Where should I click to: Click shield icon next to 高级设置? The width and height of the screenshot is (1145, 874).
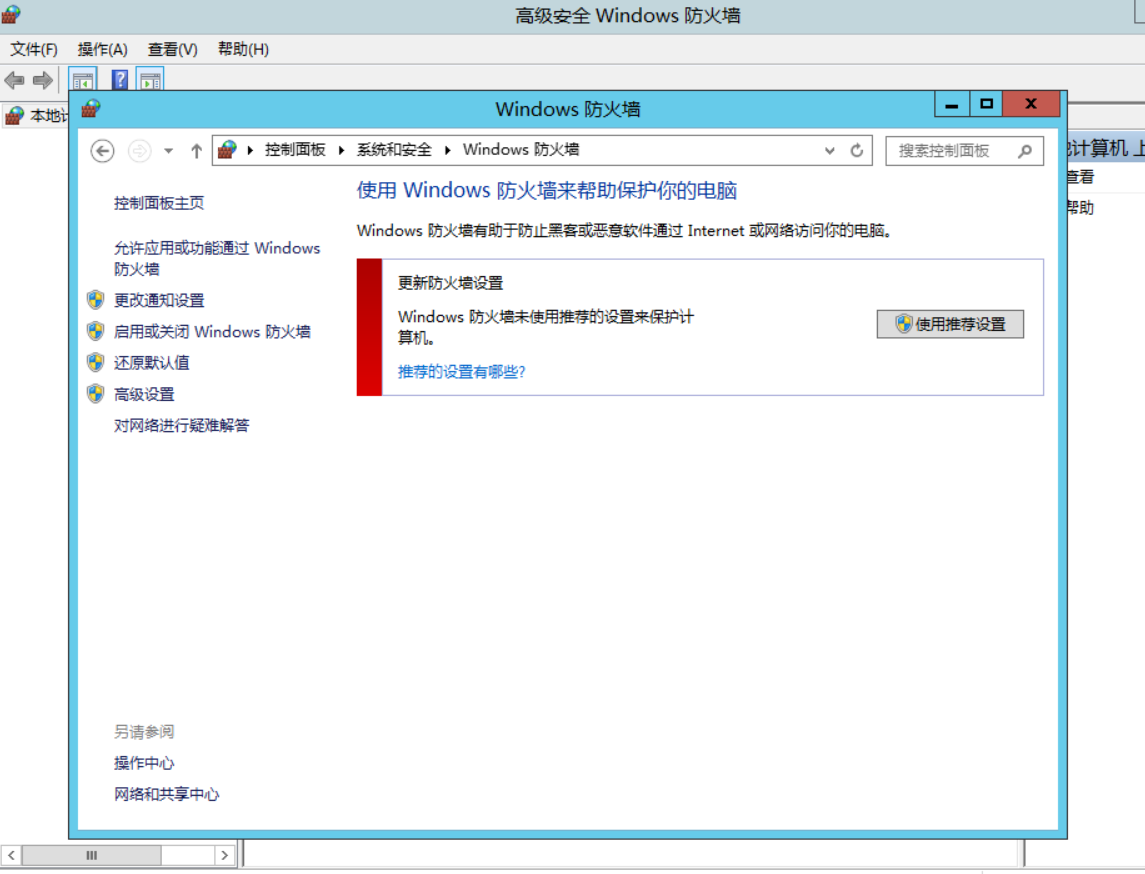click(x=96, y=394)
